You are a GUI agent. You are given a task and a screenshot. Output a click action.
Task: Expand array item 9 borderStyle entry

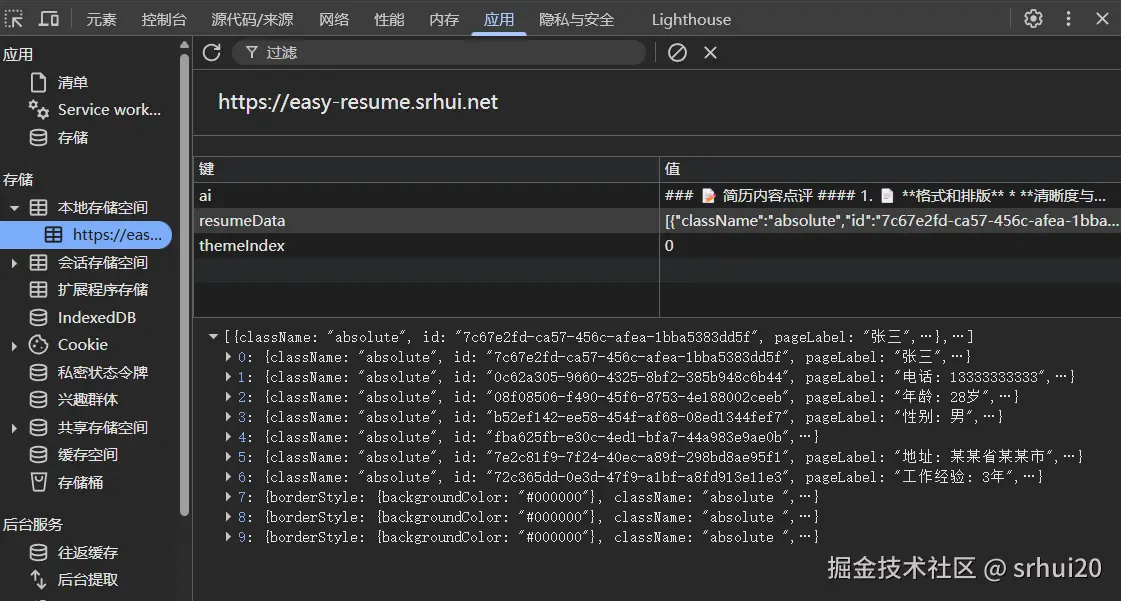click(228, 536)
